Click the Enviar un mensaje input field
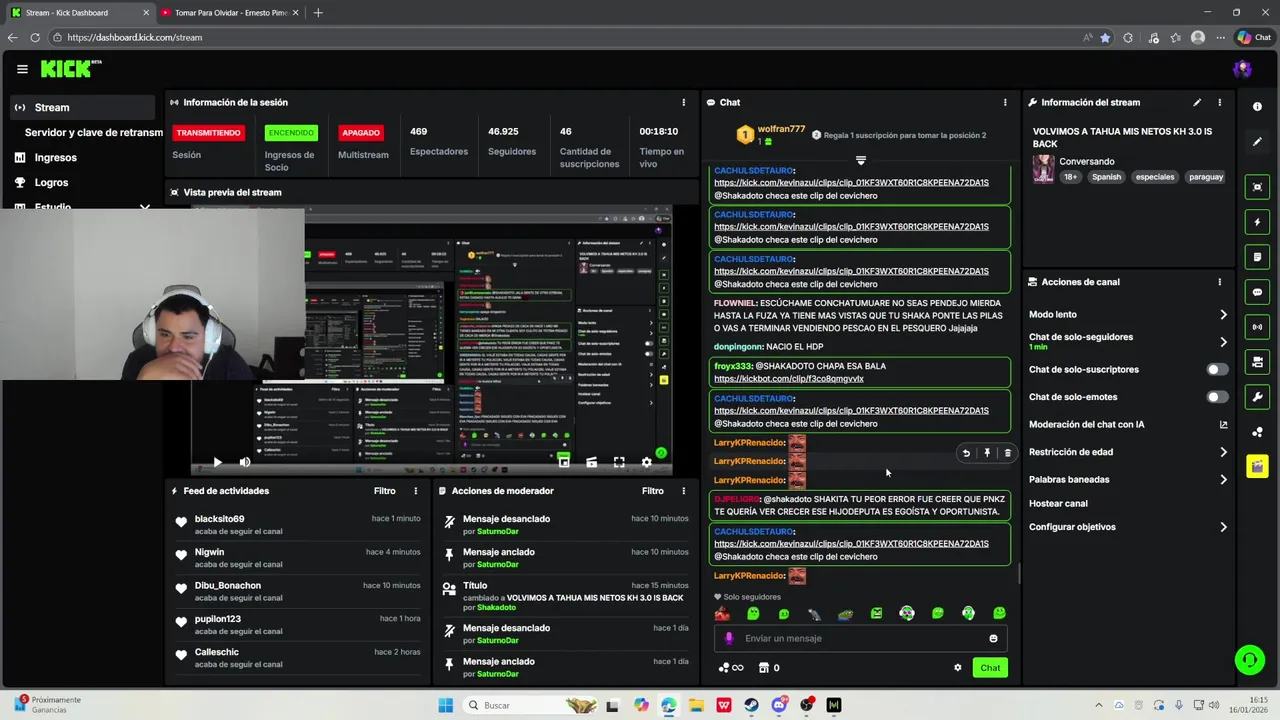The image size is (1280, 720). pos(860,638)
